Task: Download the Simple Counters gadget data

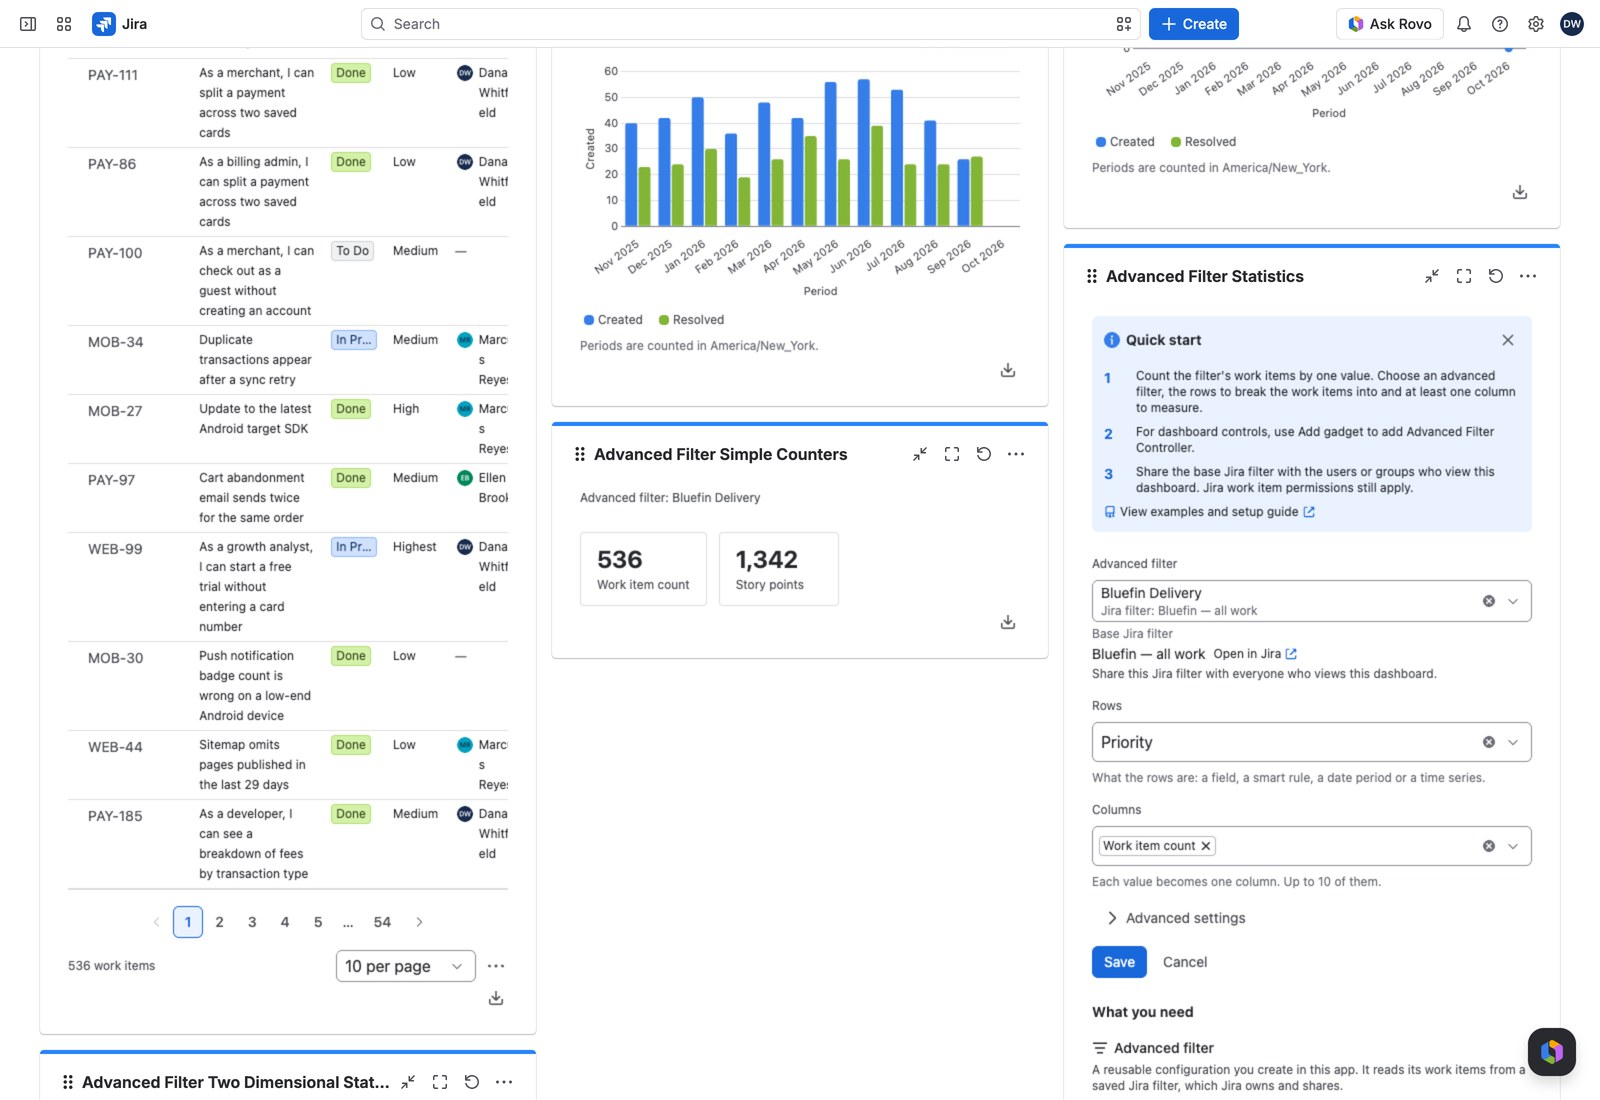Action: [1008, 622]
